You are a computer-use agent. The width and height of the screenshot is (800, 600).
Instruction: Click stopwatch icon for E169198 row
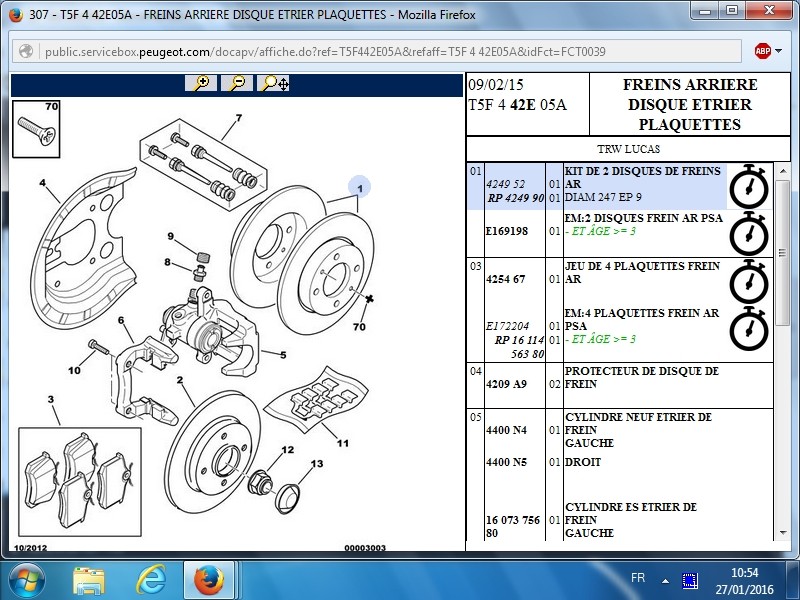tap(748, 233)
